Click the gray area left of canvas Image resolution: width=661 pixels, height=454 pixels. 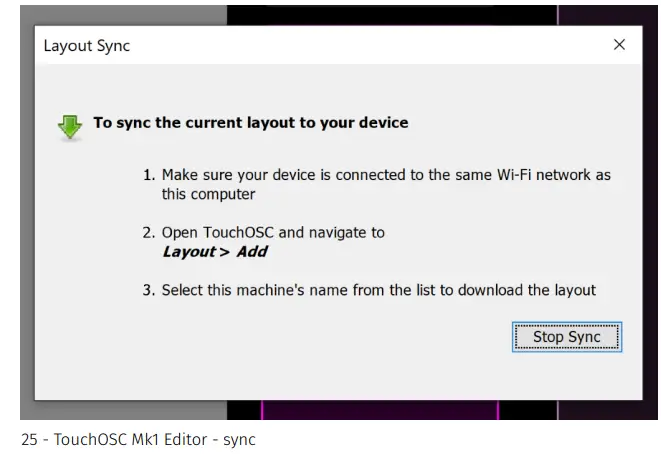120,14
